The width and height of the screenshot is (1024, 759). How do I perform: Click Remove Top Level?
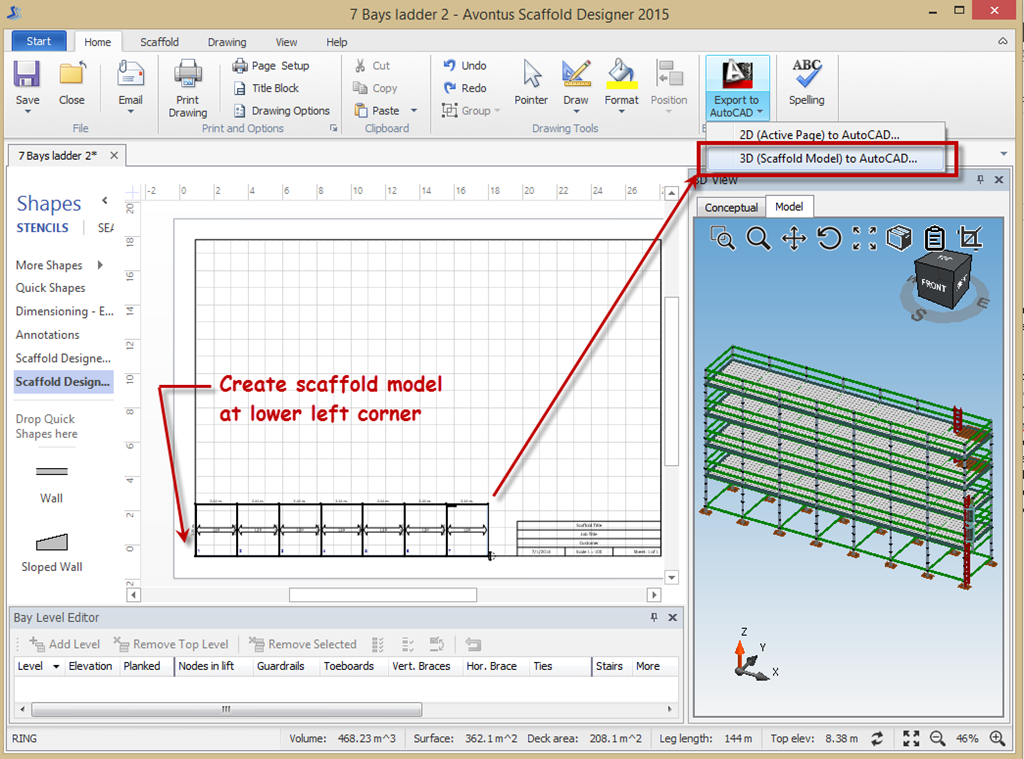pos(171,644)
